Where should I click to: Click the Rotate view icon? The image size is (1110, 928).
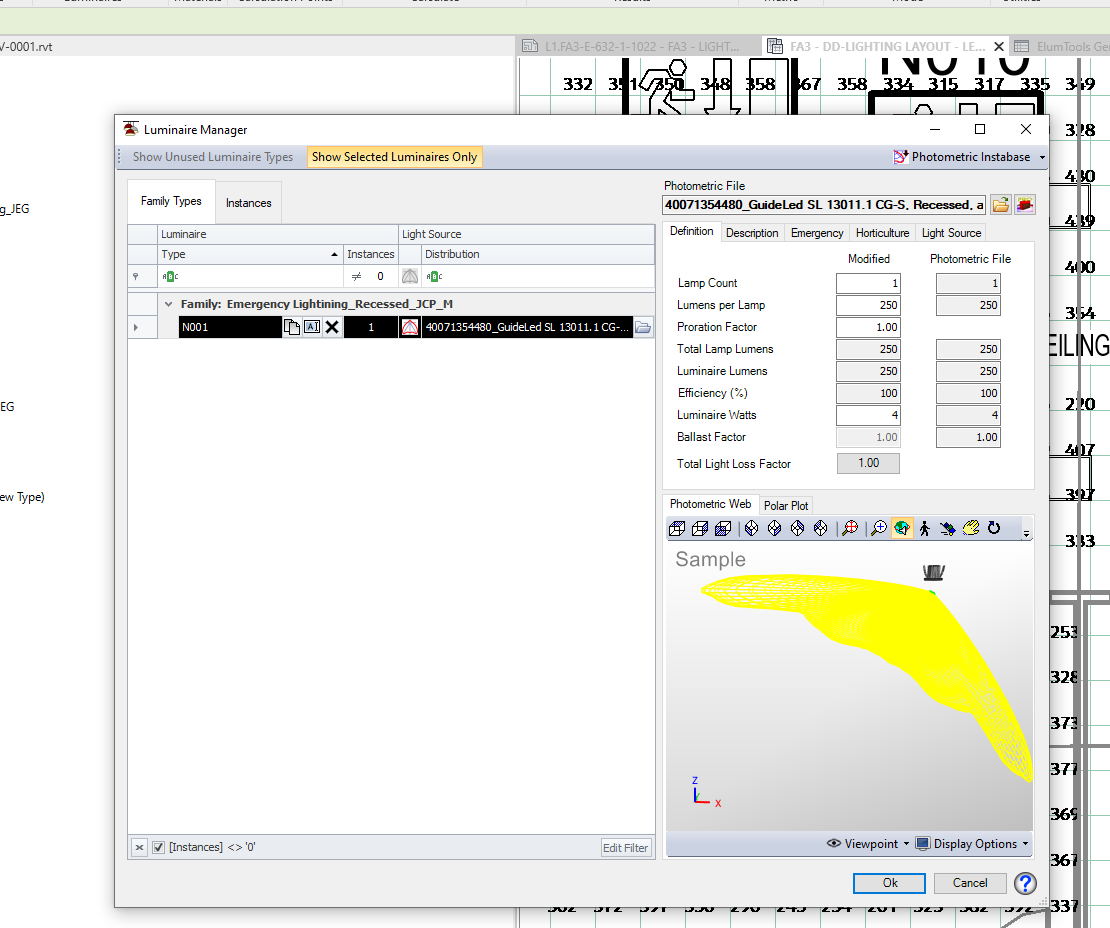click(x=994, y=528)
